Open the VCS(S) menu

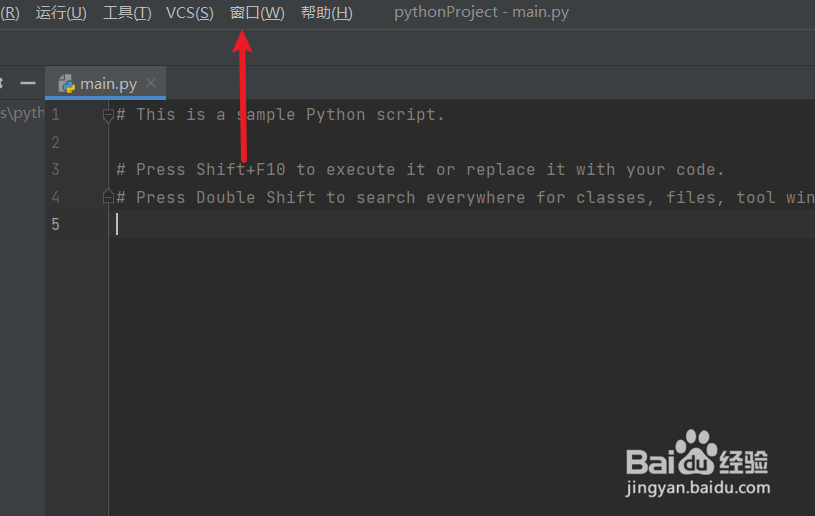(x=189, y=13)
